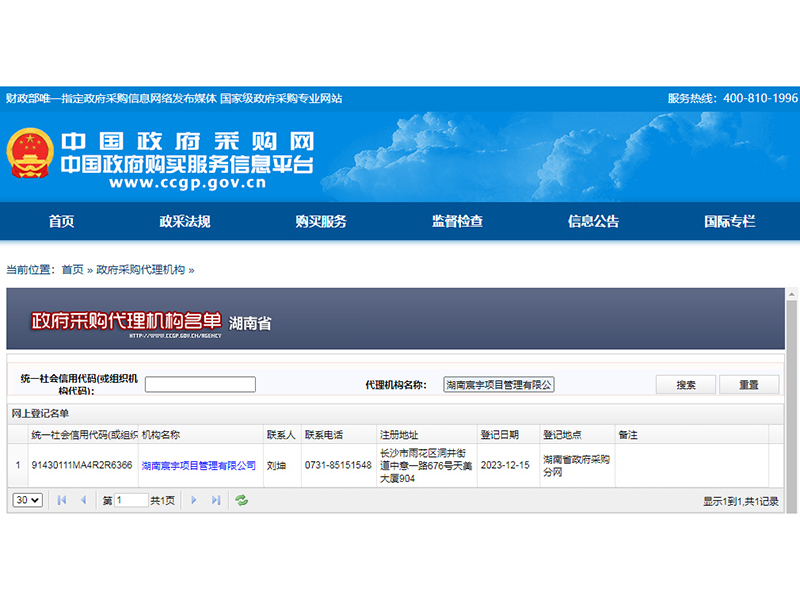Screen dimensions: 800x600
Task: Click the record count text 显示1到1,共1记录
Action: tap(741, 502)
